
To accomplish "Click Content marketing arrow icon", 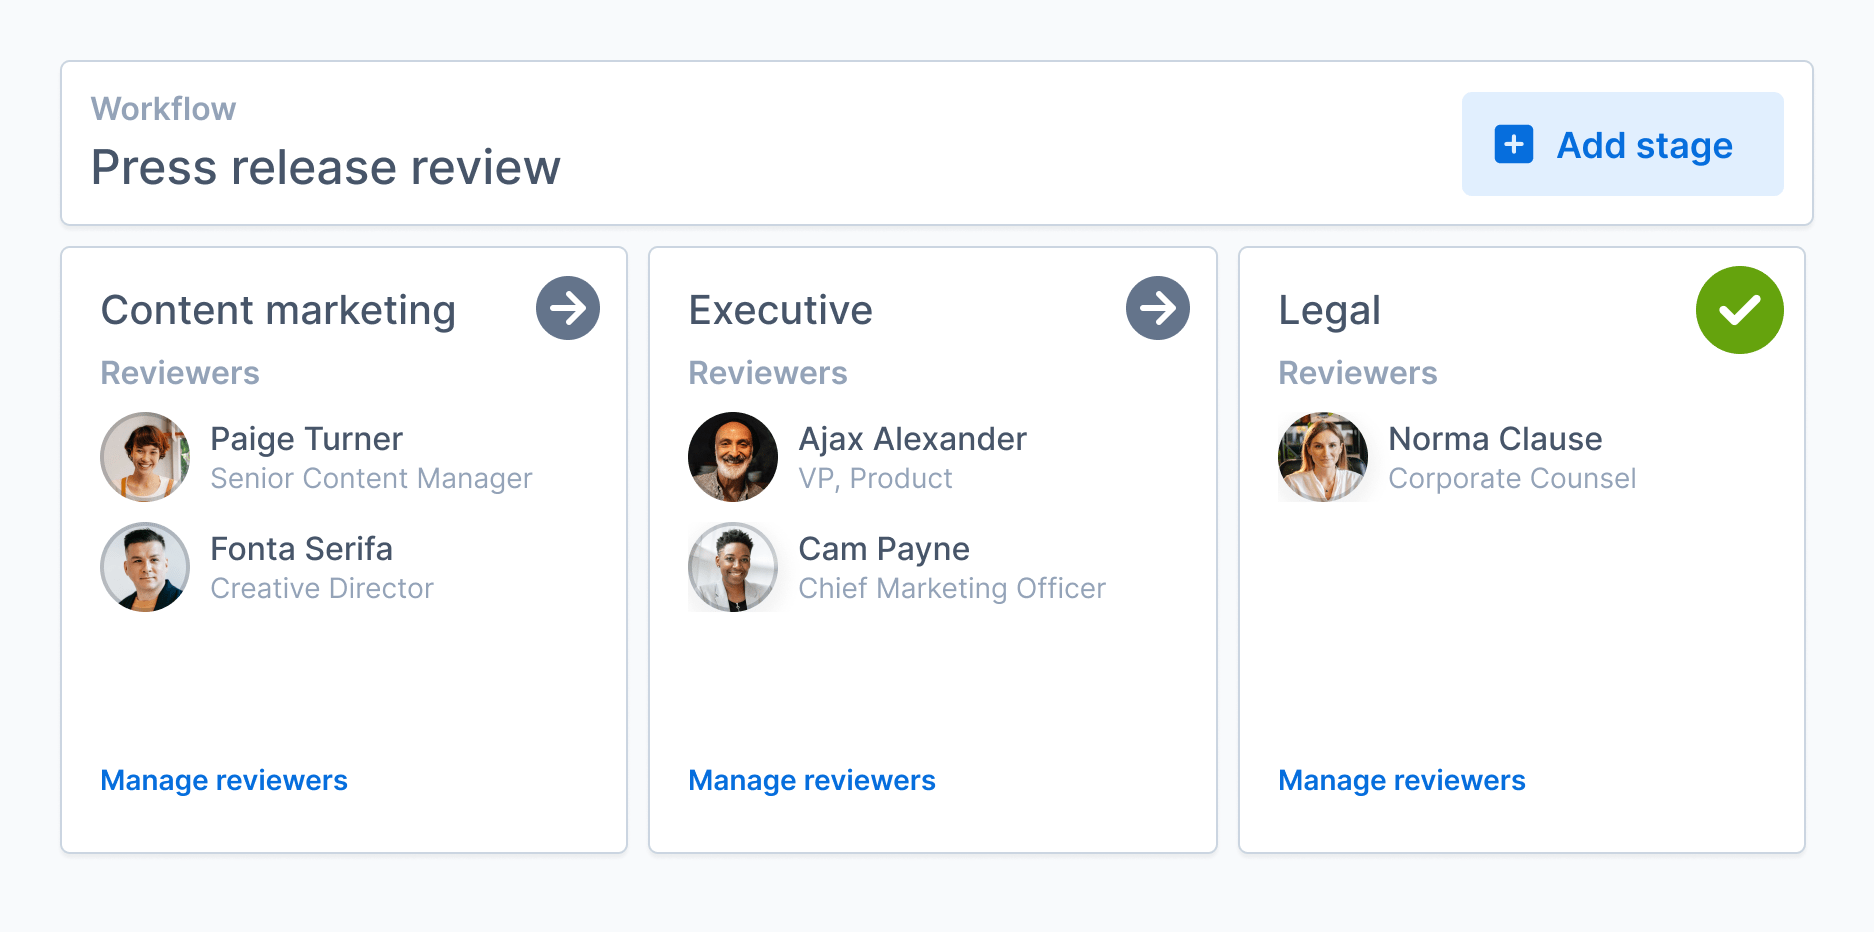I will 567,308.
